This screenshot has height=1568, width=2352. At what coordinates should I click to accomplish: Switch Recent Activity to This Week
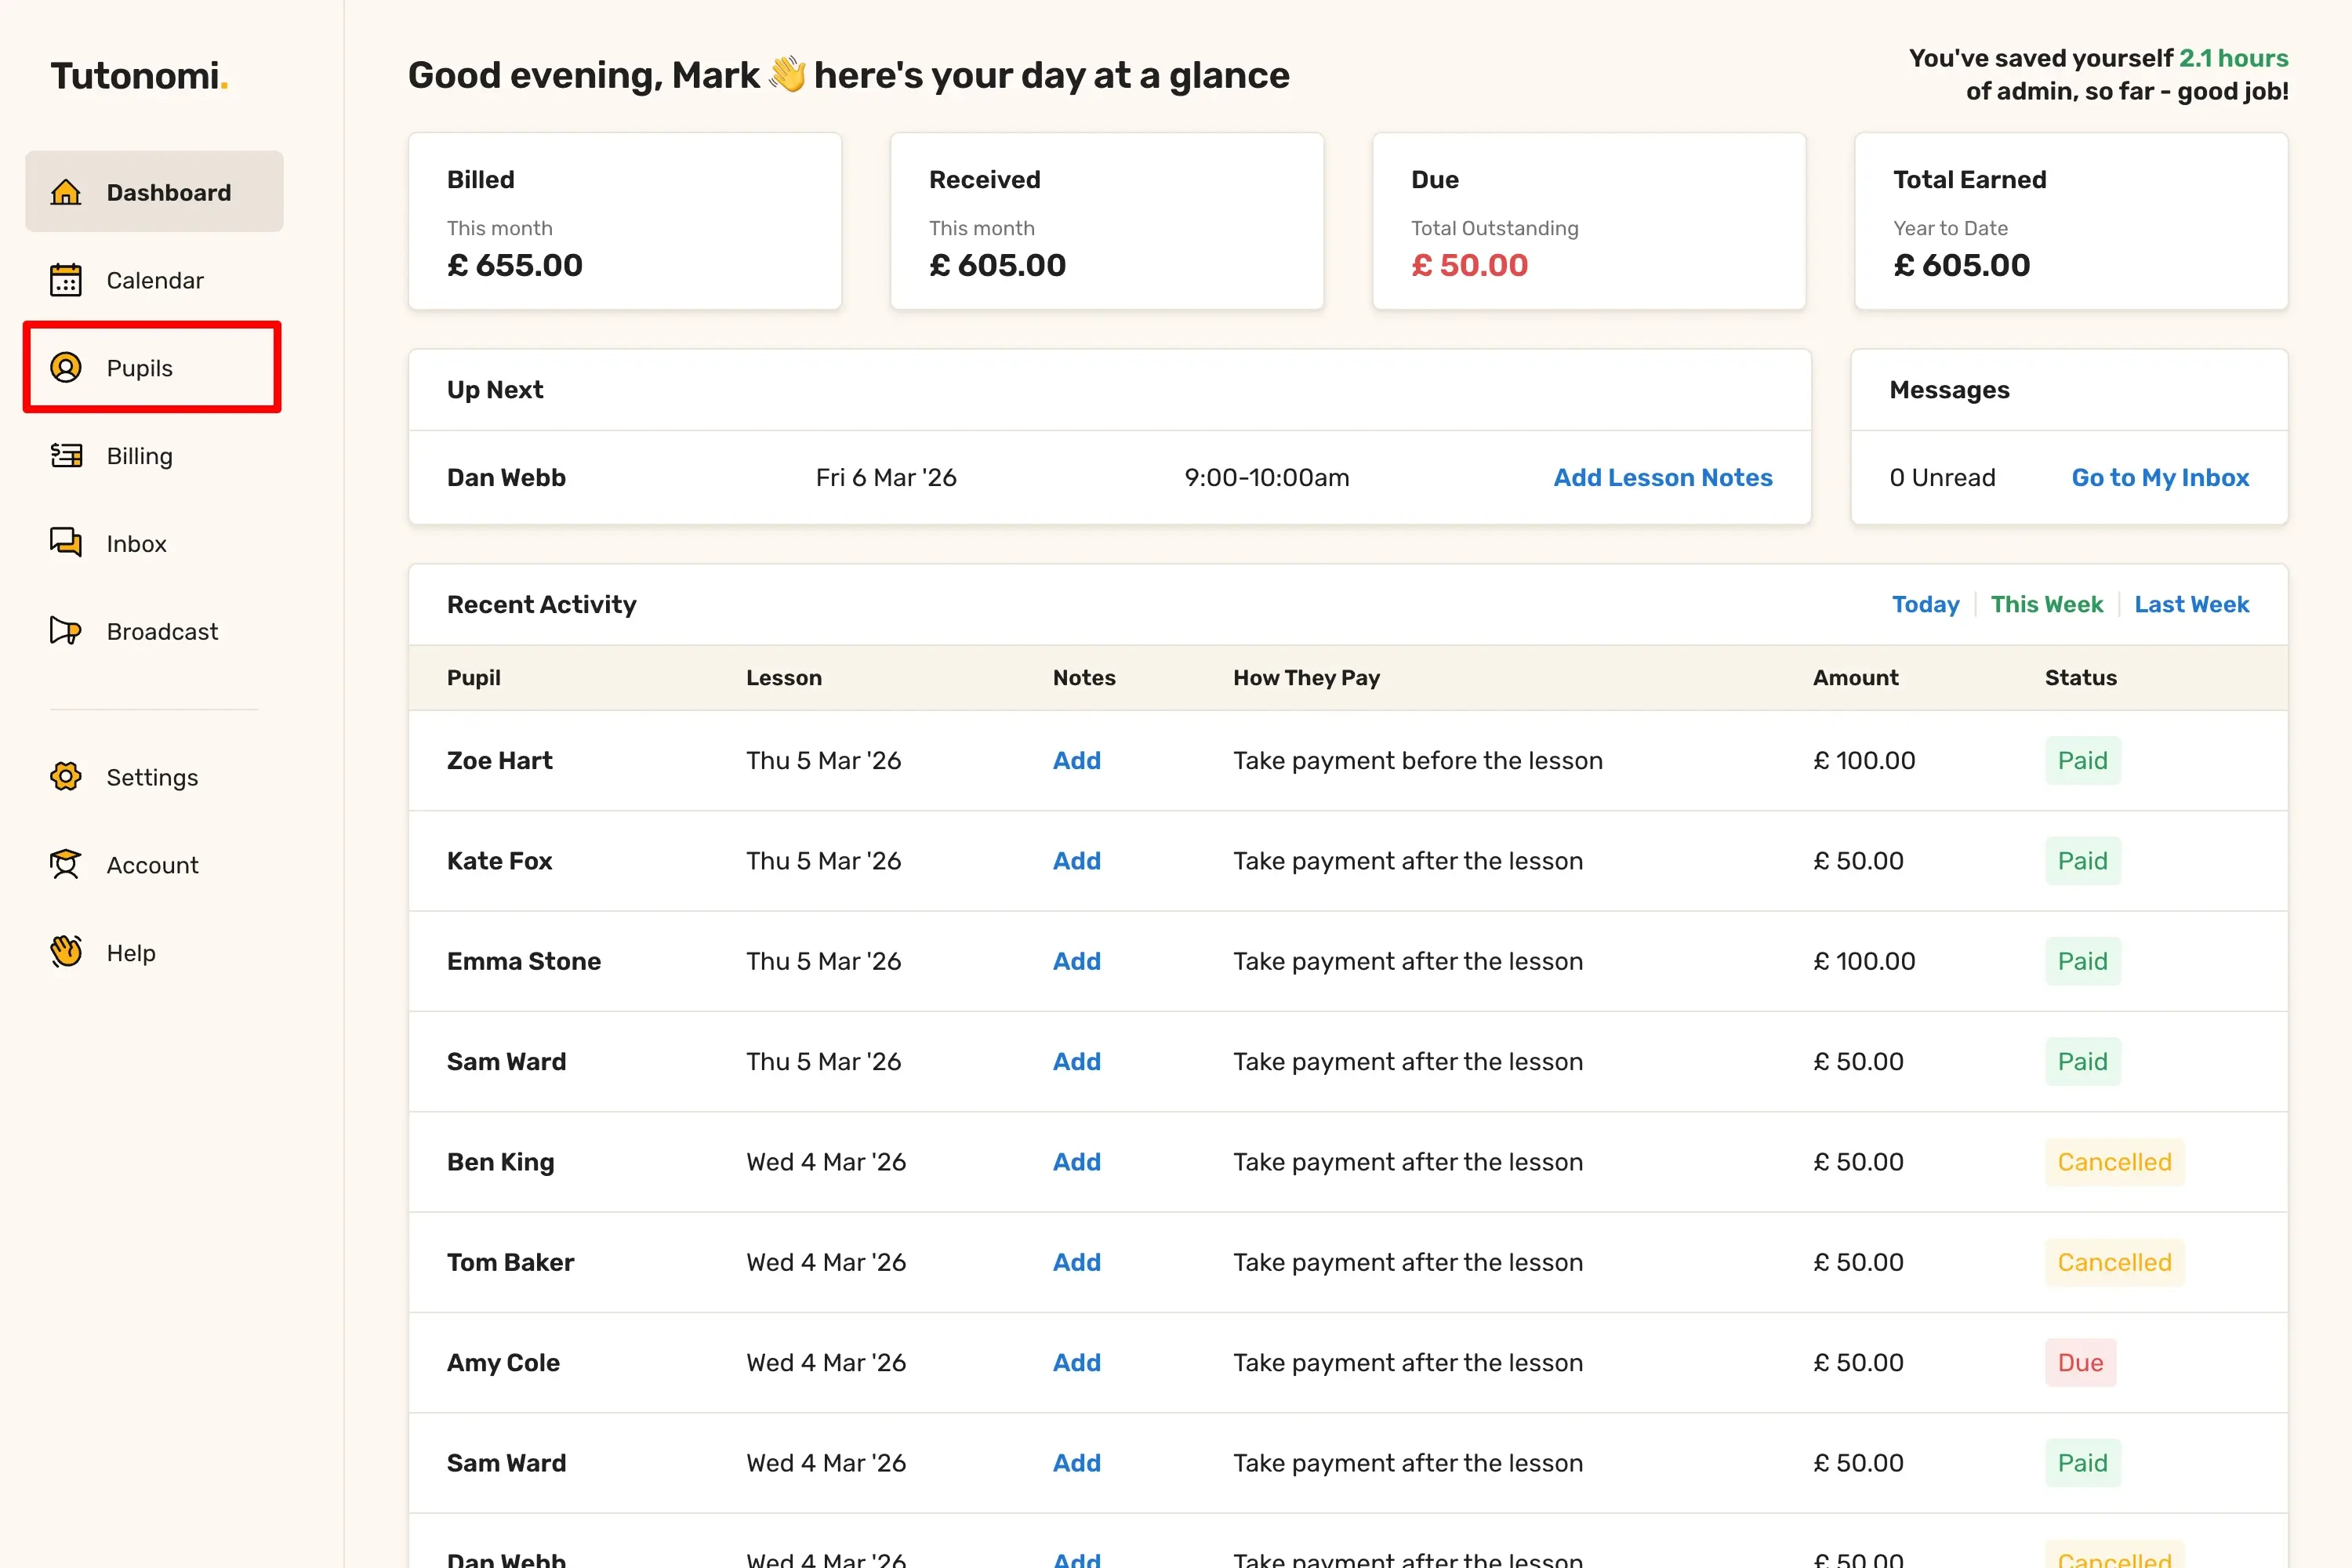pyautogui.click(x=2046, y=605)
